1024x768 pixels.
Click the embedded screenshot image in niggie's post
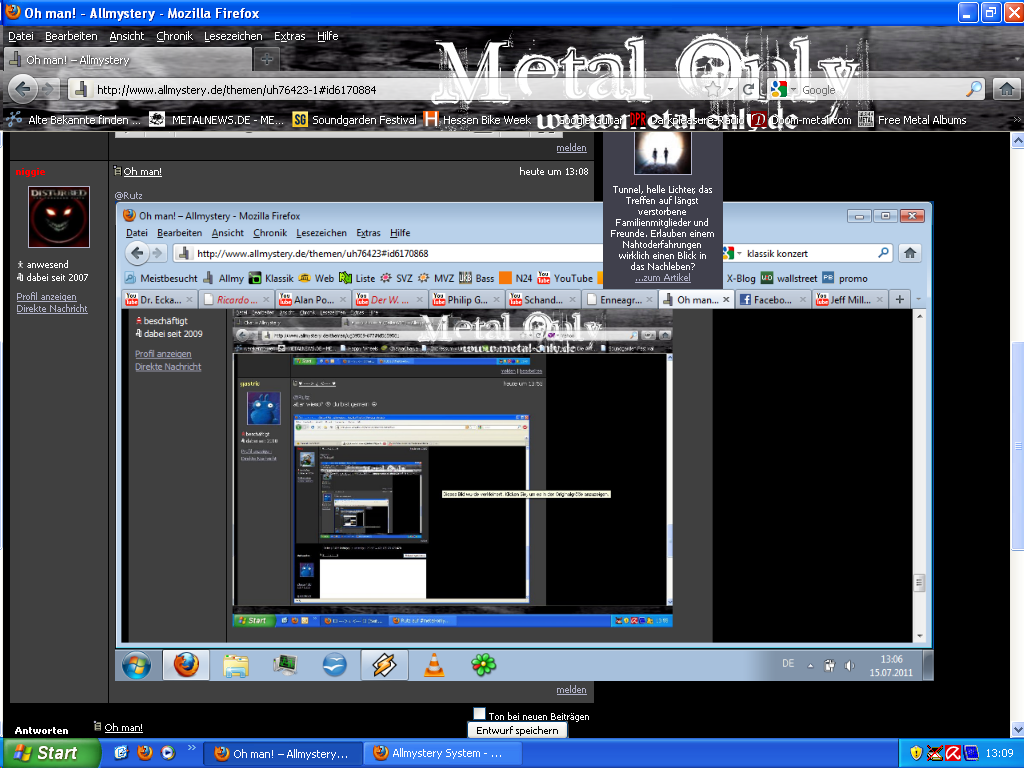click(x=524, y=441)
